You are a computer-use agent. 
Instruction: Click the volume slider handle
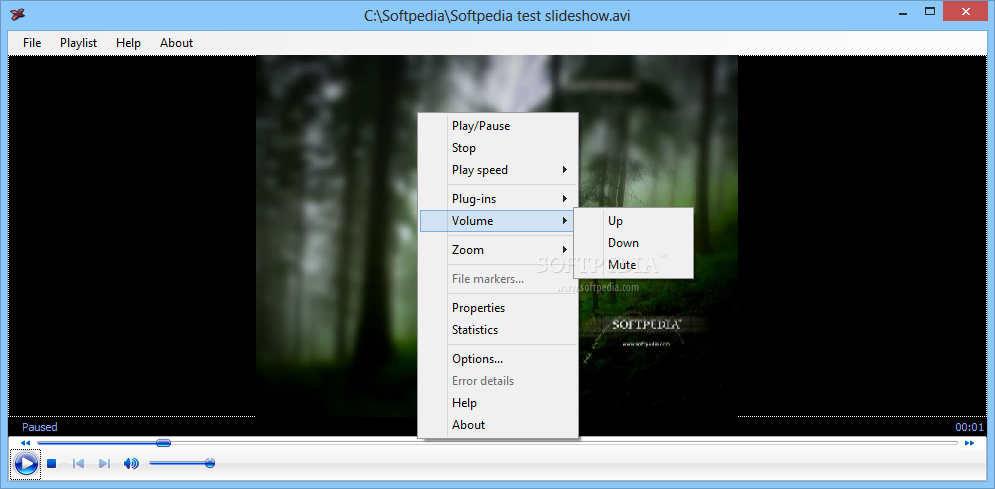[x=210, y=463]
